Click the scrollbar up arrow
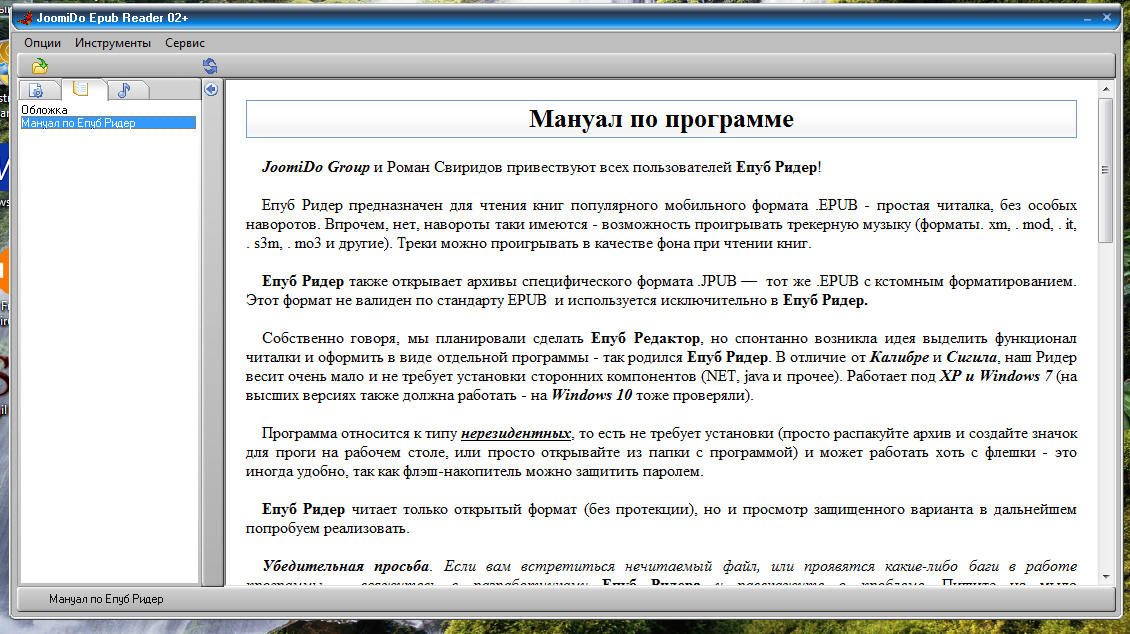The height and width of the screenshot is (634, 1130). point(1105,90)
